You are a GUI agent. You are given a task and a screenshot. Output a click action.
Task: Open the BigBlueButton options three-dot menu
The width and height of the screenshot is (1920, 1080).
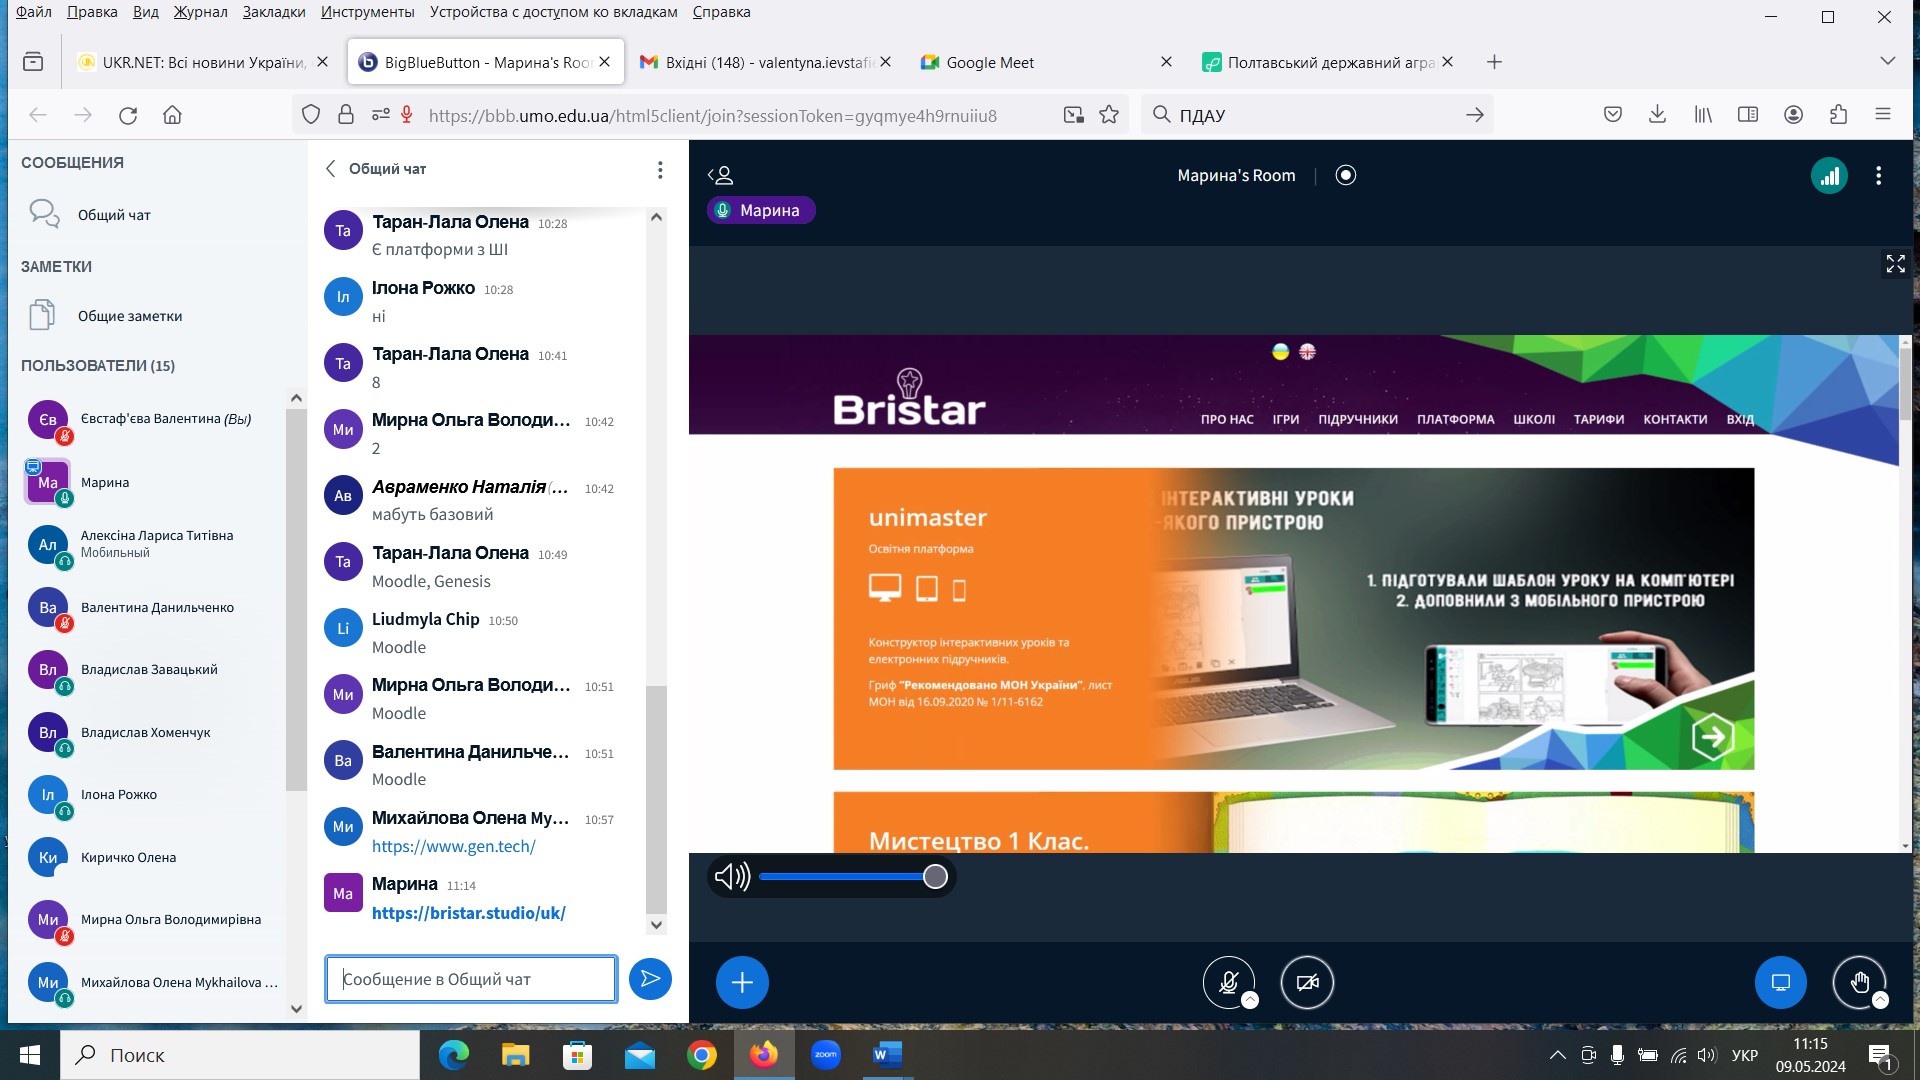(x=1879, y=176)
